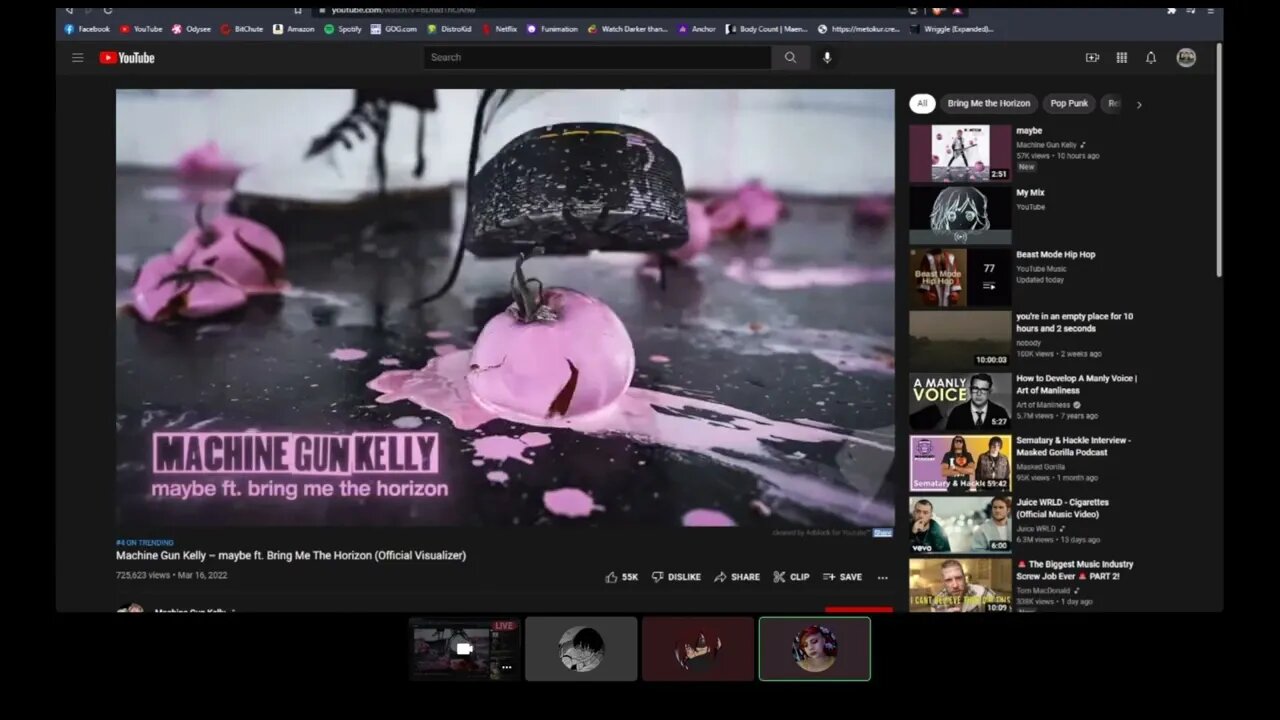Image resolution: width=1280 pixels, height=720 pixels.
Task: Click the video player to pause playback
Action: [505, 308]
